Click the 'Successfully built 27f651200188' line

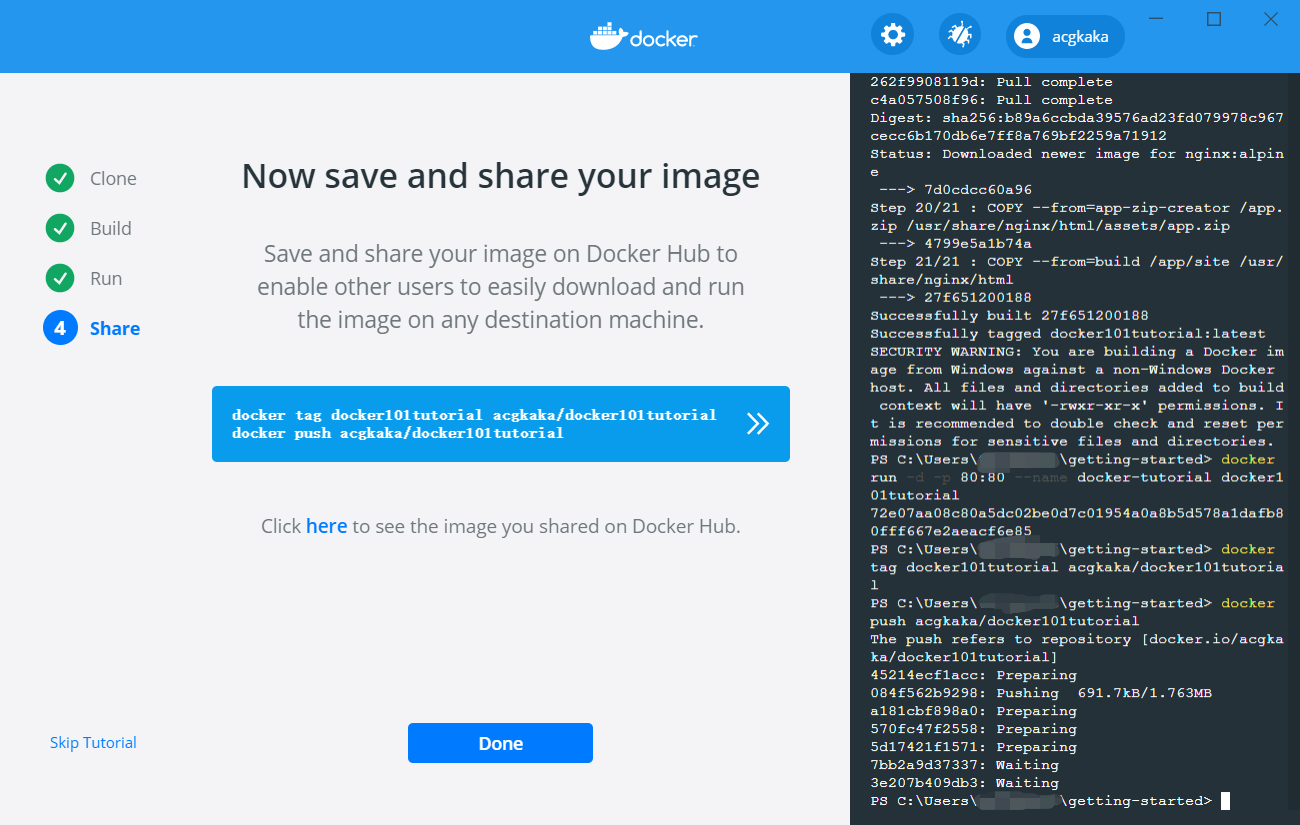point(1009,316)
